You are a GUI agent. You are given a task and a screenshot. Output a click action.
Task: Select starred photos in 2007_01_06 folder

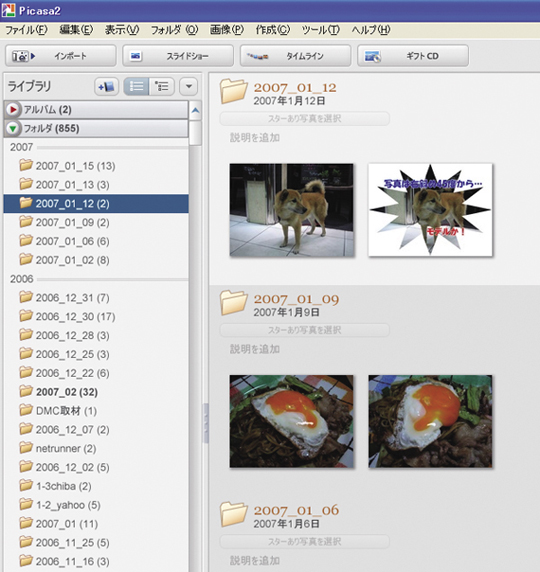pyautogui.click(x=304, y=542)
